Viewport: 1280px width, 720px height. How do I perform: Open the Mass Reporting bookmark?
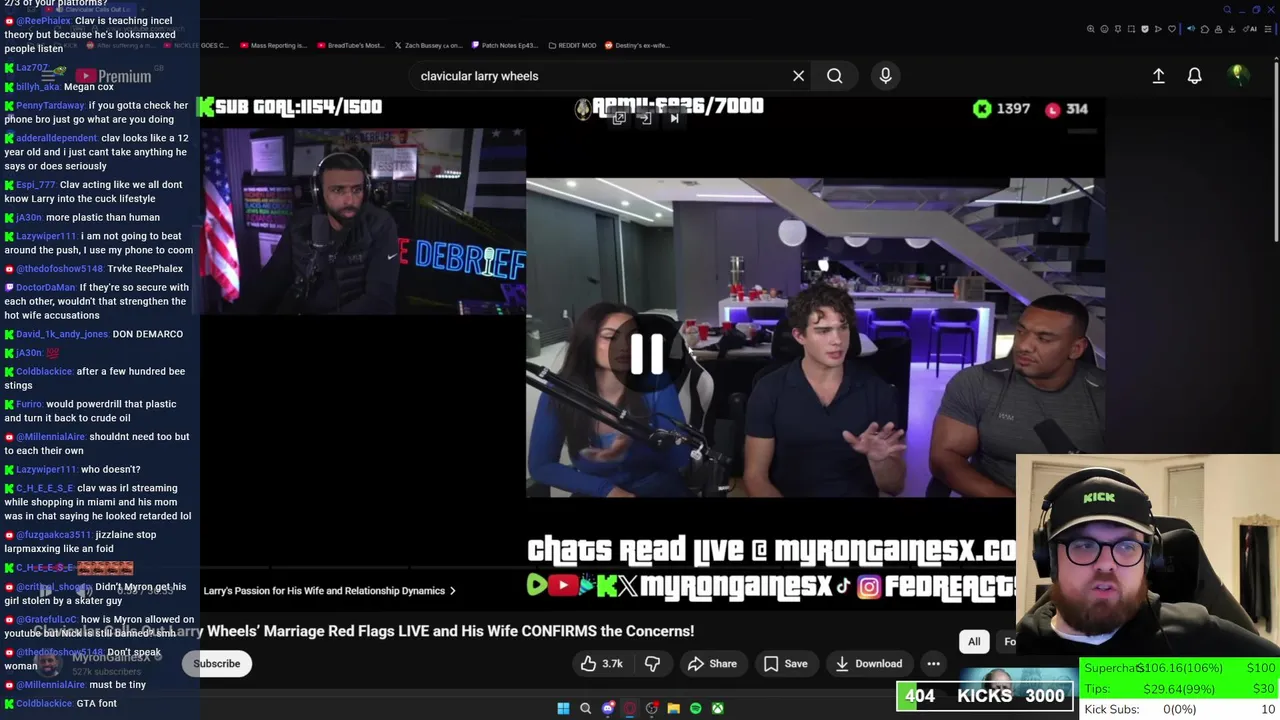point(273,45)
